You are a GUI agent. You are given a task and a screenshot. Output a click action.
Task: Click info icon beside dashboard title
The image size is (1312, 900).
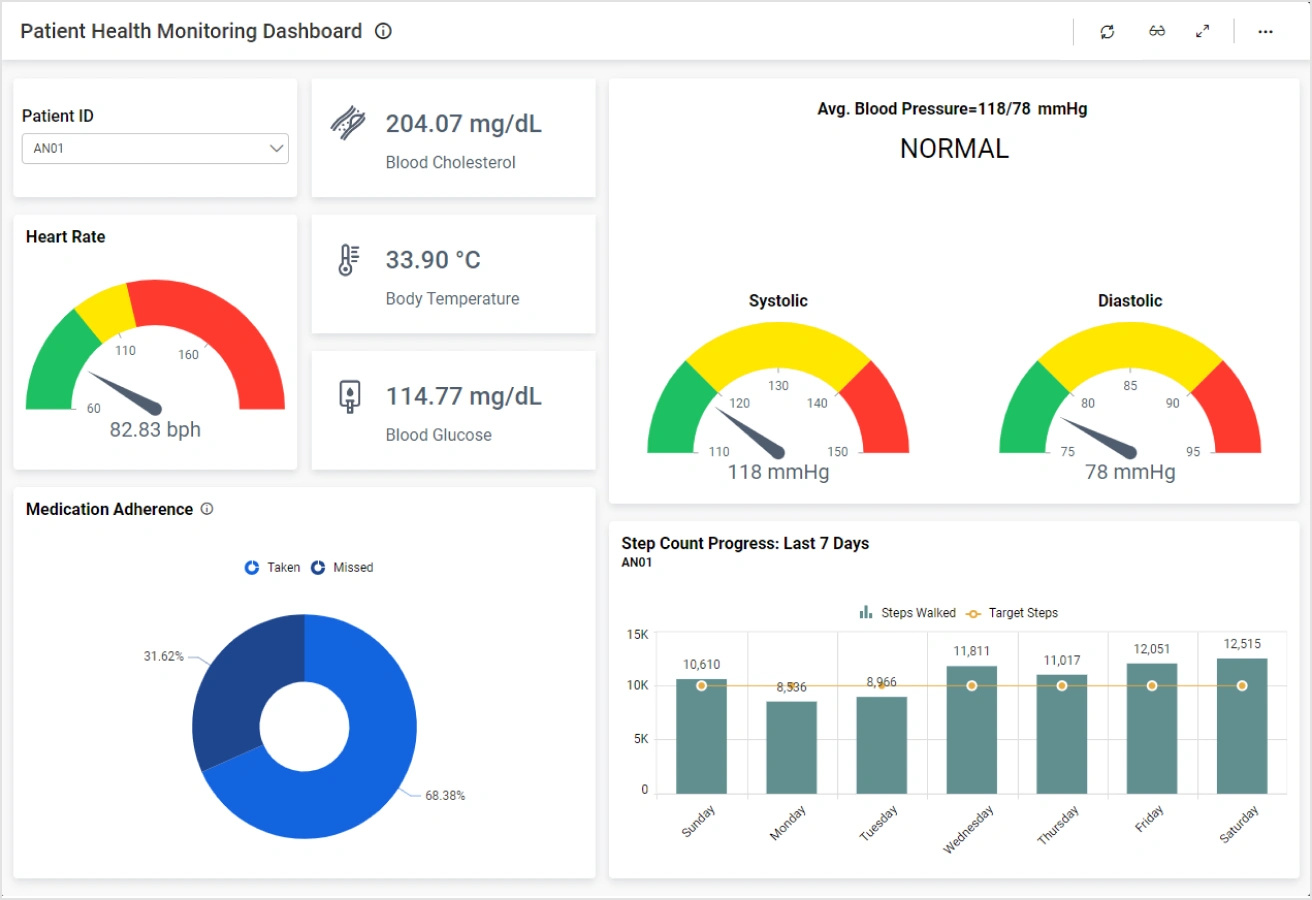[x=383, y=32]
